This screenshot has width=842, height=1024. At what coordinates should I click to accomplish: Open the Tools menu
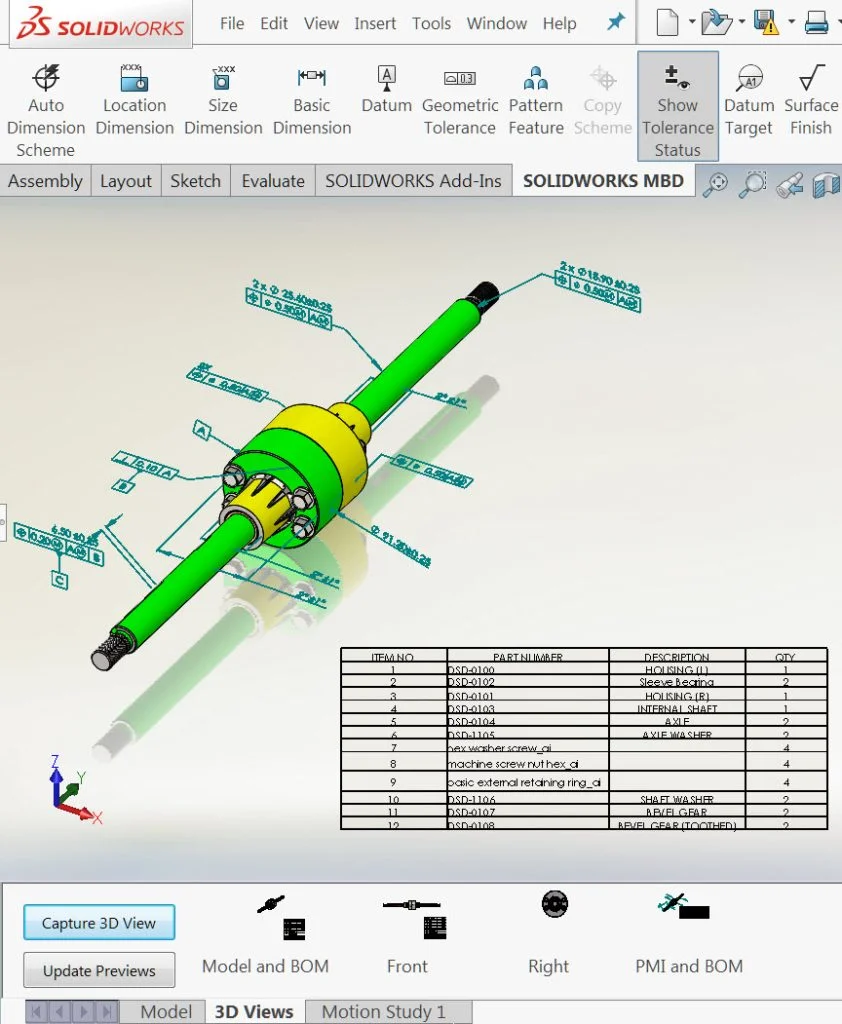pyautogui.click(x=431, y=23)
